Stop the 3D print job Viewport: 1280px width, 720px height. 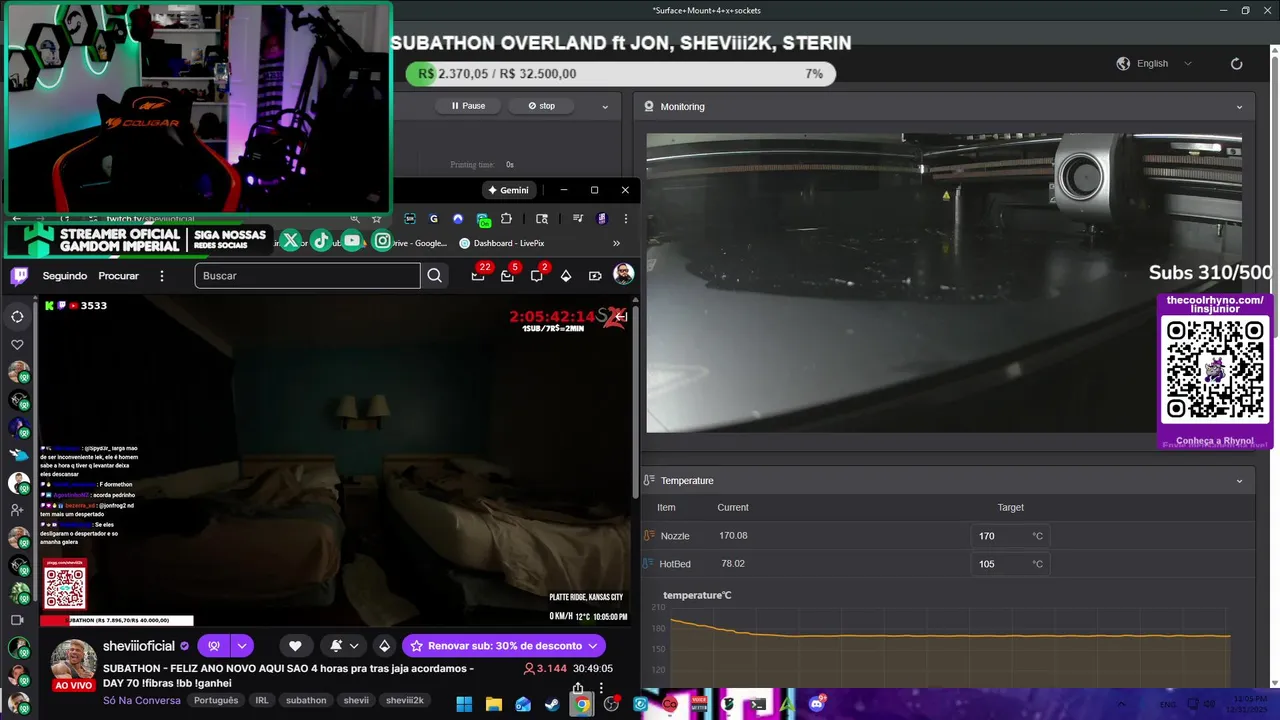pyautogui.click(x=541, y=106)
